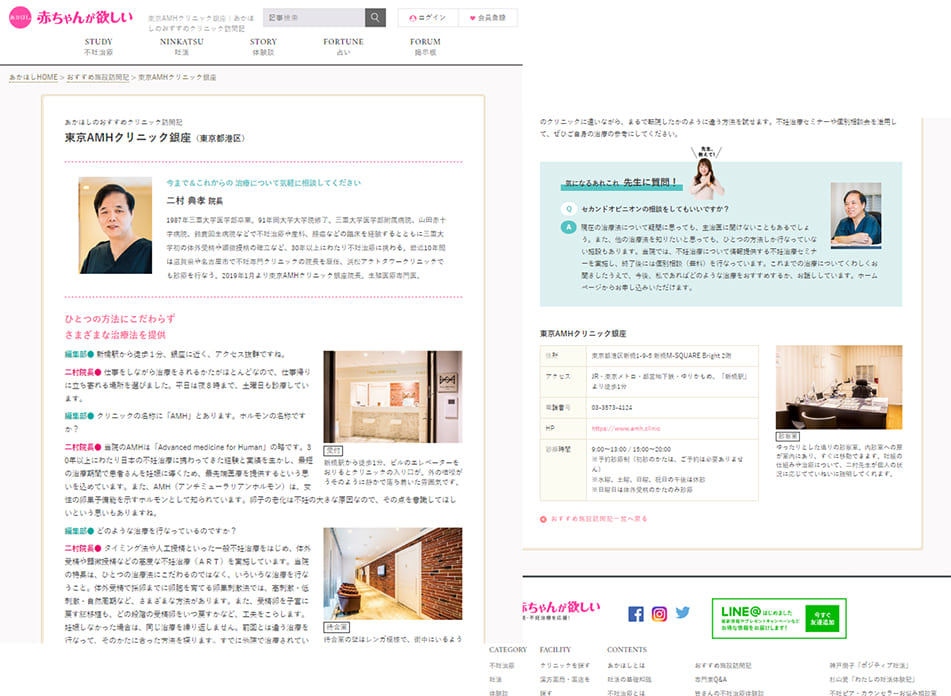Click the 東京AMHクリニック銀座 page title
The height and width of the screenshot is (696, 951).
(128, 138)
